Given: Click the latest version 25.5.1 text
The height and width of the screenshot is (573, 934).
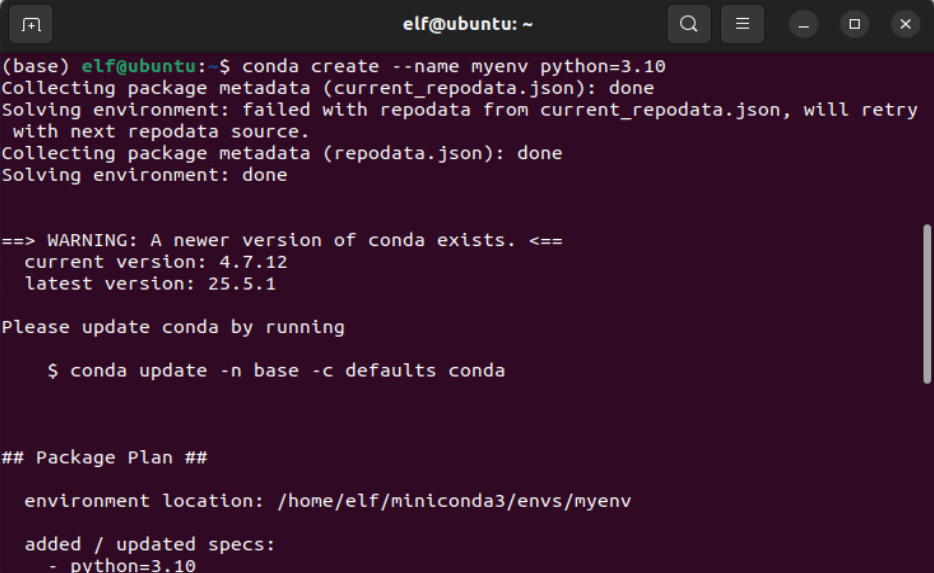Looking at the screenshot, I should pos(150,284).
